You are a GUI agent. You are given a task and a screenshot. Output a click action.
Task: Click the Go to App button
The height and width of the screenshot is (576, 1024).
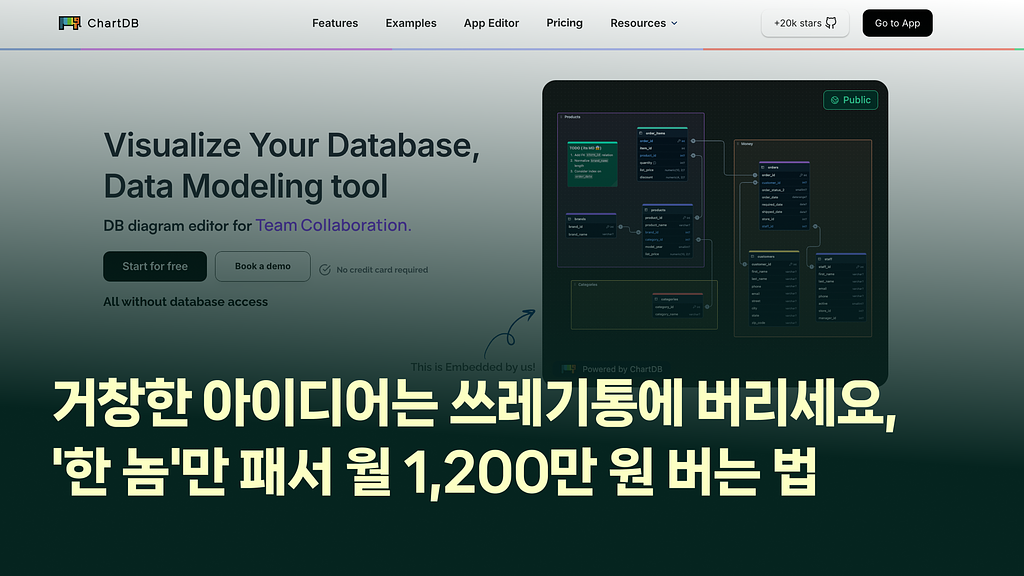[x=896, y=22]
